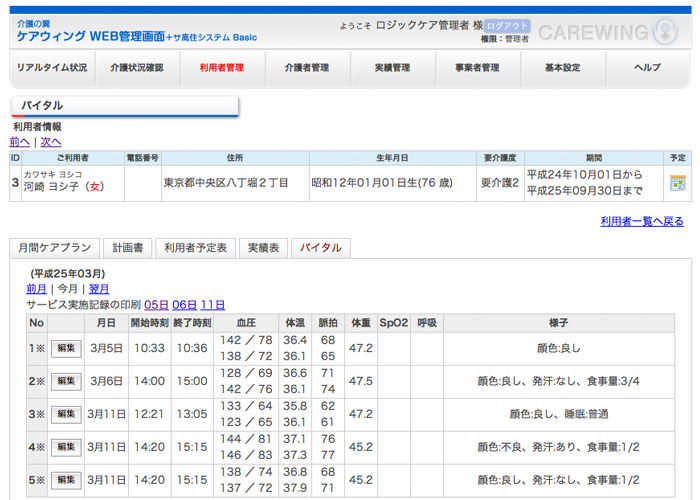
Task: Switch to the 実績表 tab
Action: (x=263, y=248)
